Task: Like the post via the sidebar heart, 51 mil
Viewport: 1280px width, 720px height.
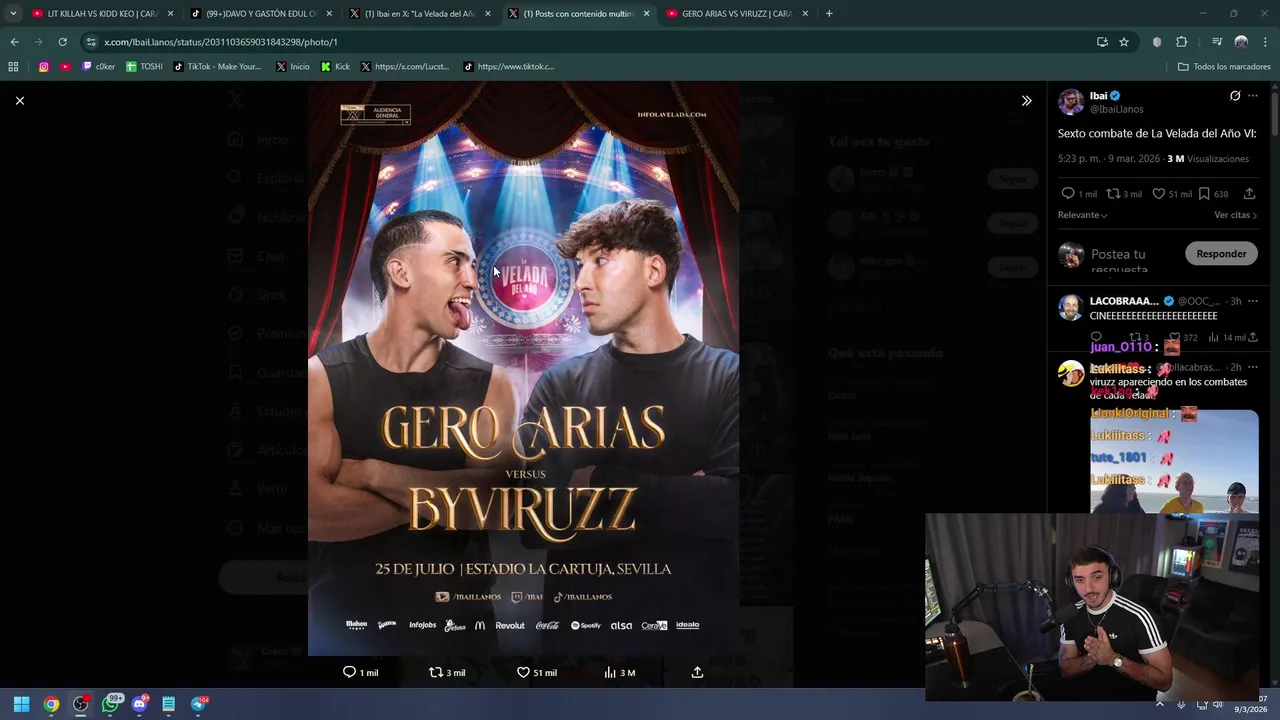Action: (x=1158, y=194)
